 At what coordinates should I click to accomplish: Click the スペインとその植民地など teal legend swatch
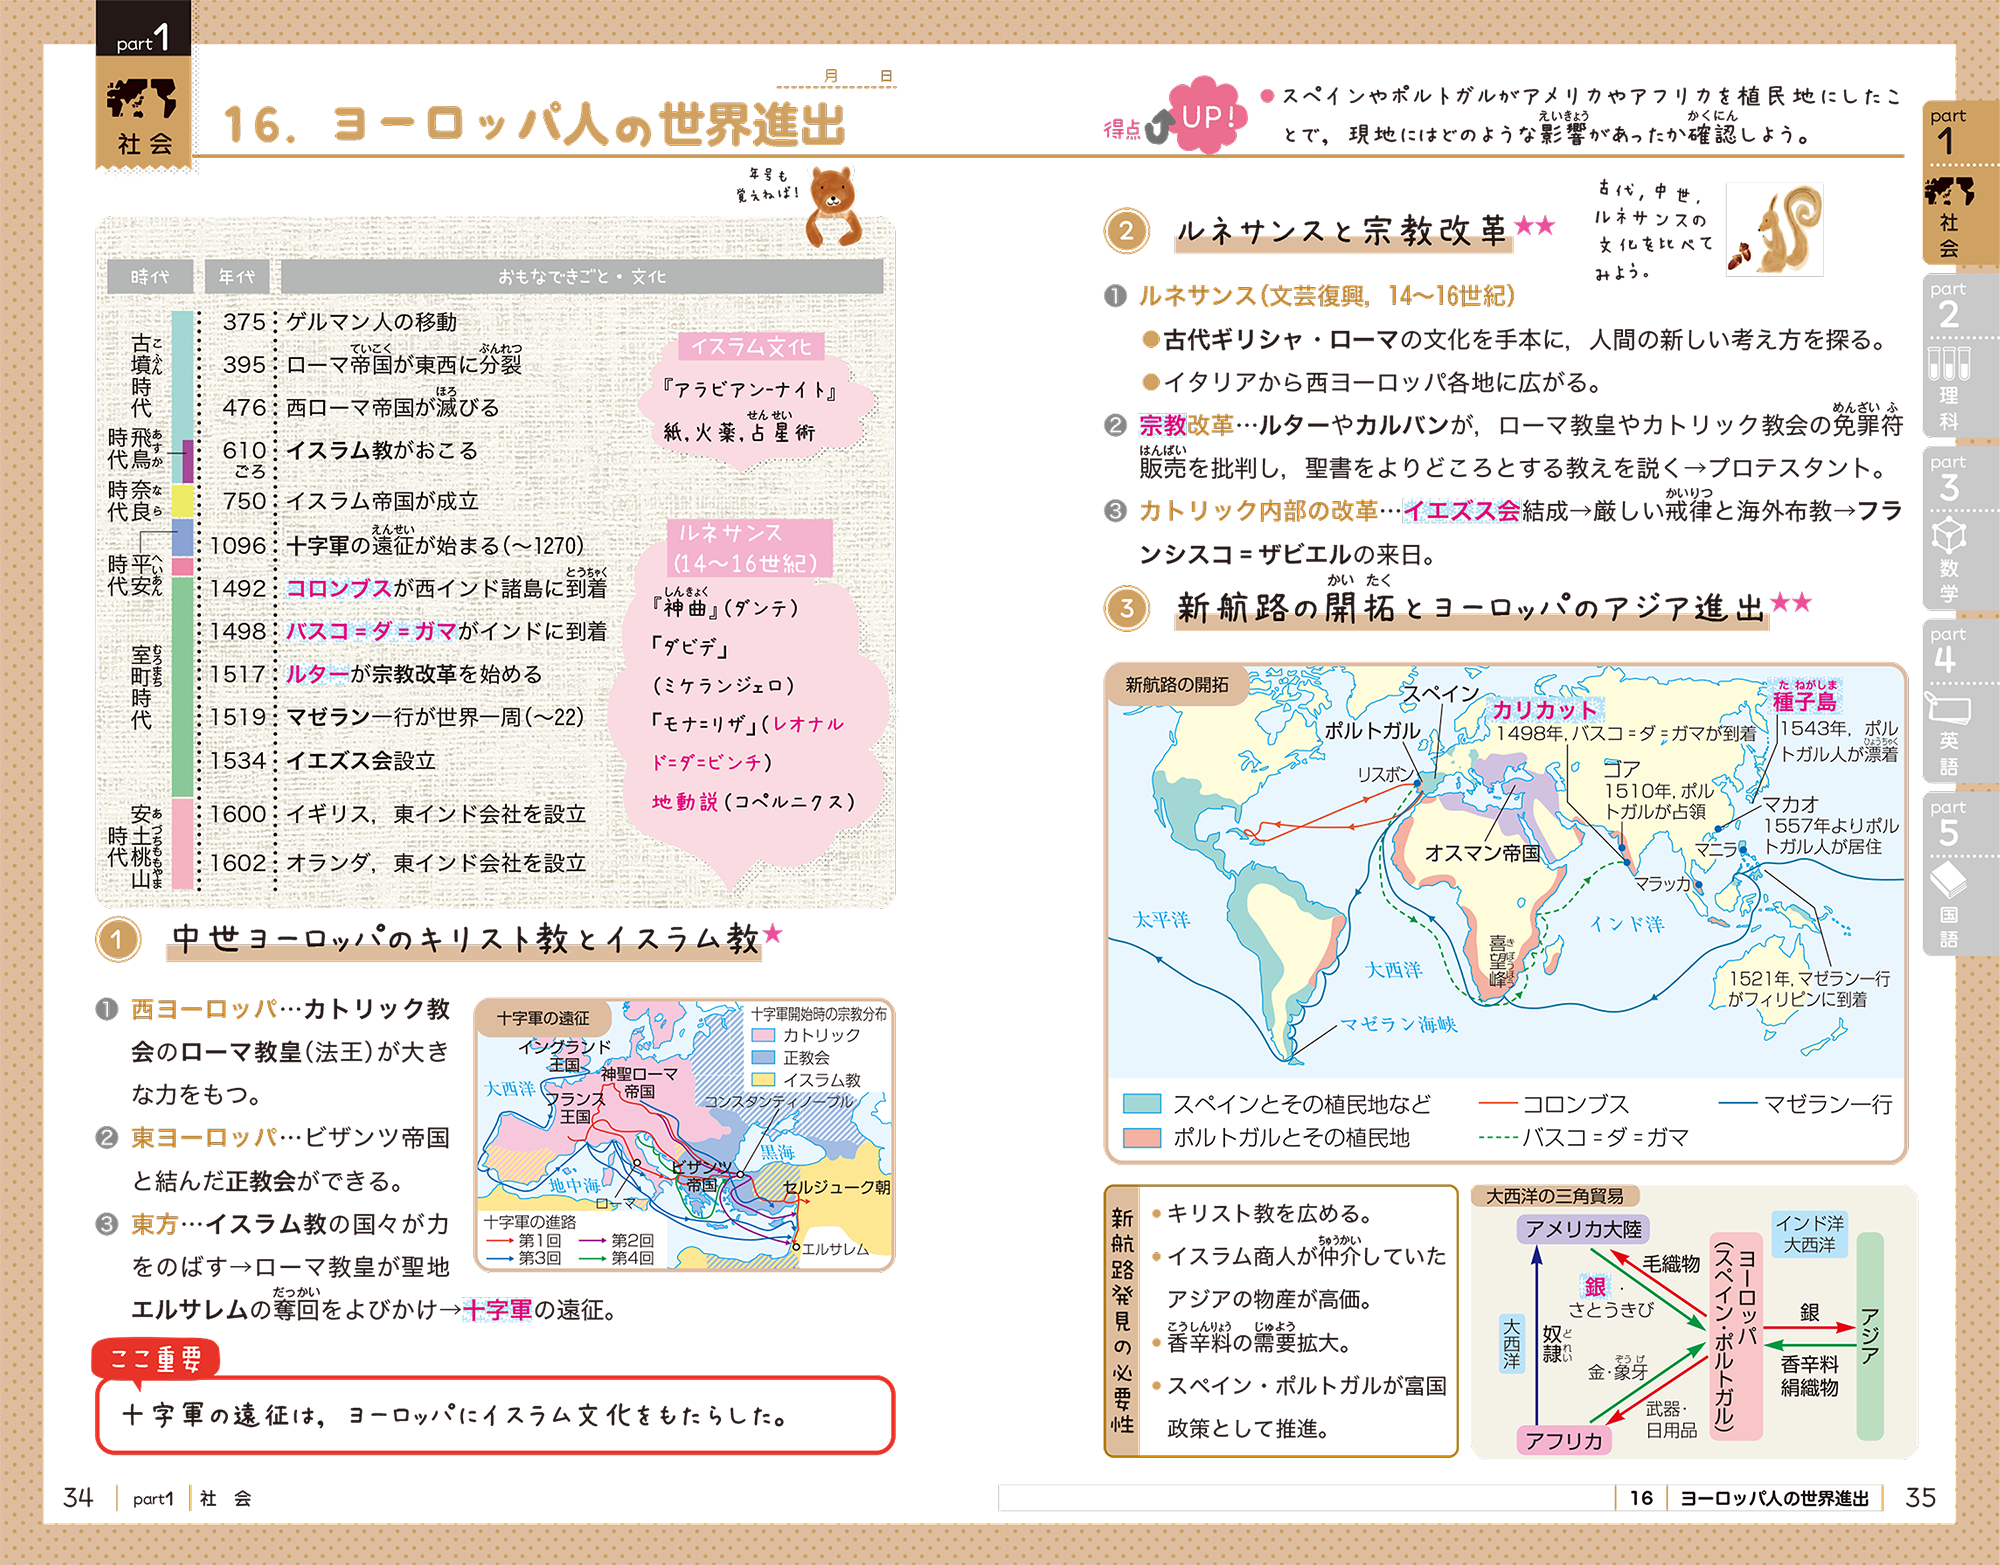1141,1104
